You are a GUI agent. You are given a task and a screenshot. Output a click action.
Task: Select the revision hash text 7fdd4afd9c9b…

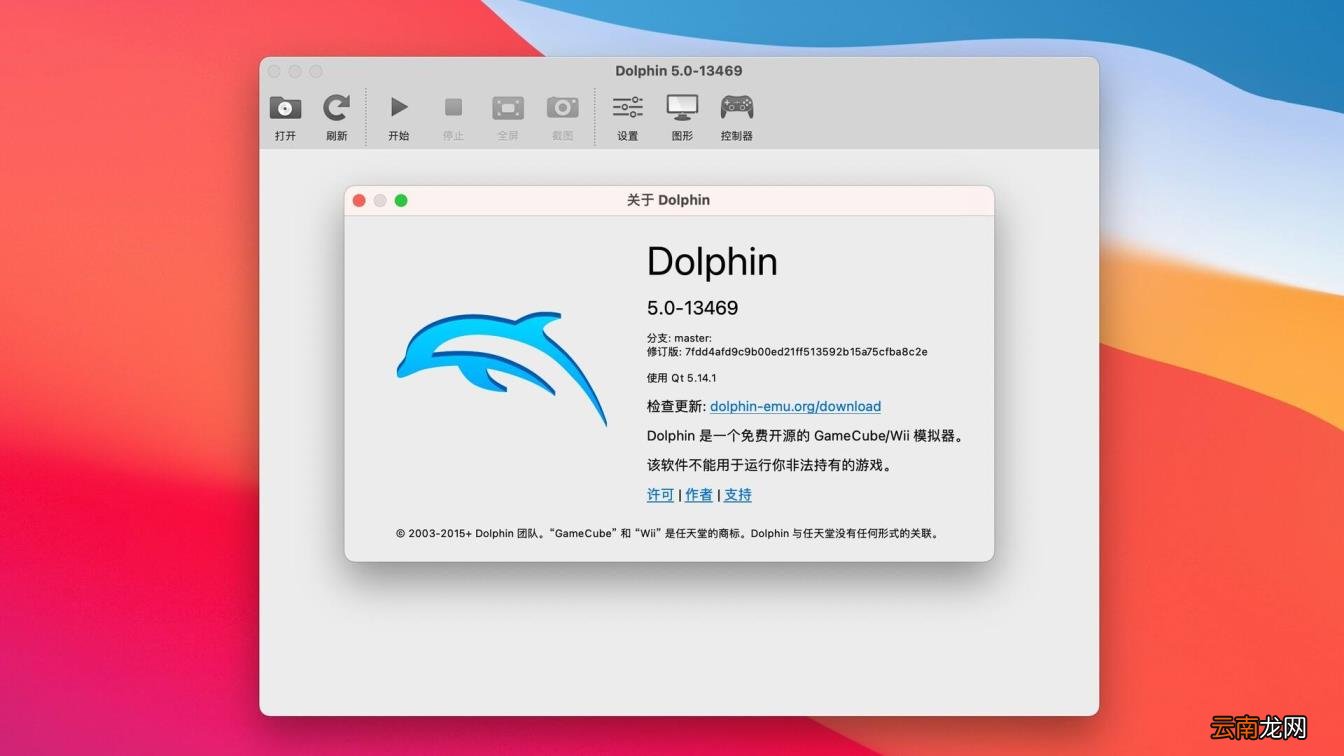(806, 352)
